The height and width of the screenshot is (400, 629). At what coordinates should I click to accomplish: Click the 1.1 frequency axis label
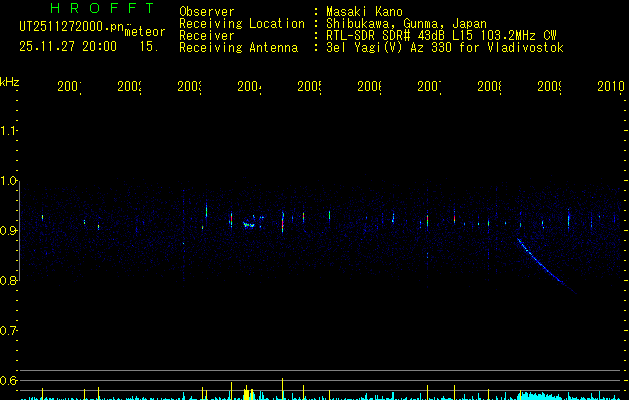coord(8,130)
